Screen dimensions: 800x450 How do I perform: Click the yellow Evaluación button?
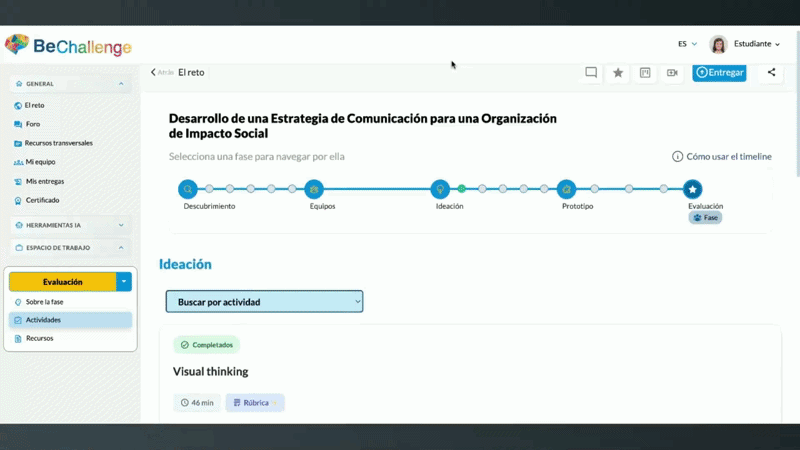(x=62, y=282)
